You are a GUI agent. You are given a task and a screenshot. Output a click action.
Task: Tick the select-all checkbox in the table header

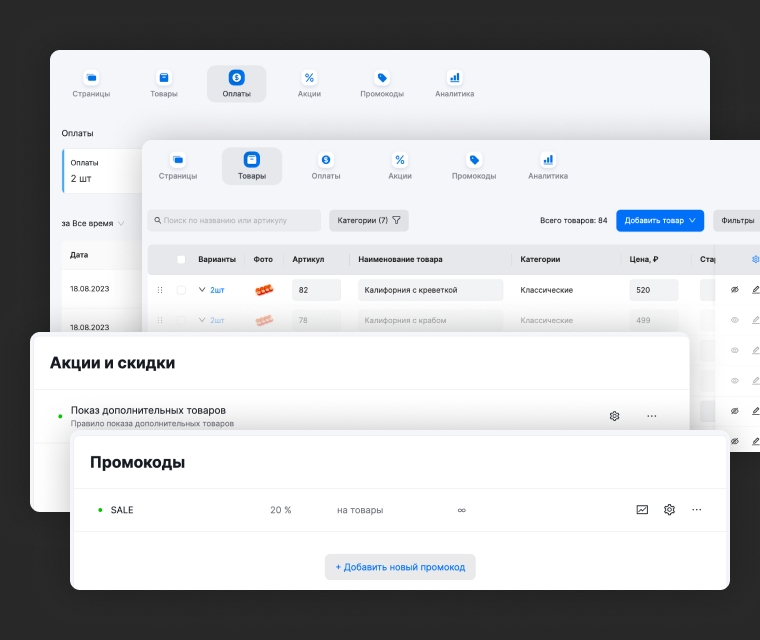pyautogui.click(x=181, y=259)
